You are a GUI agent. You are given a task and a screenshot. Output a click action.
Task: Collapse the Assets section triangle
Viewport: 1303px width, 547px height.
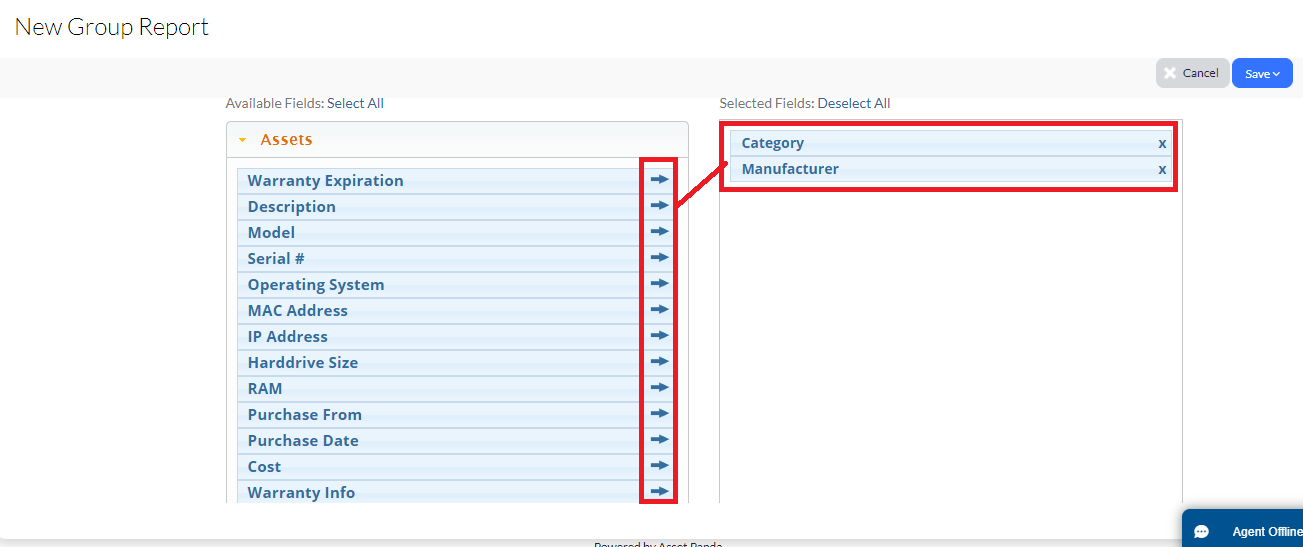pyautogui.click(x=242, y=140)
